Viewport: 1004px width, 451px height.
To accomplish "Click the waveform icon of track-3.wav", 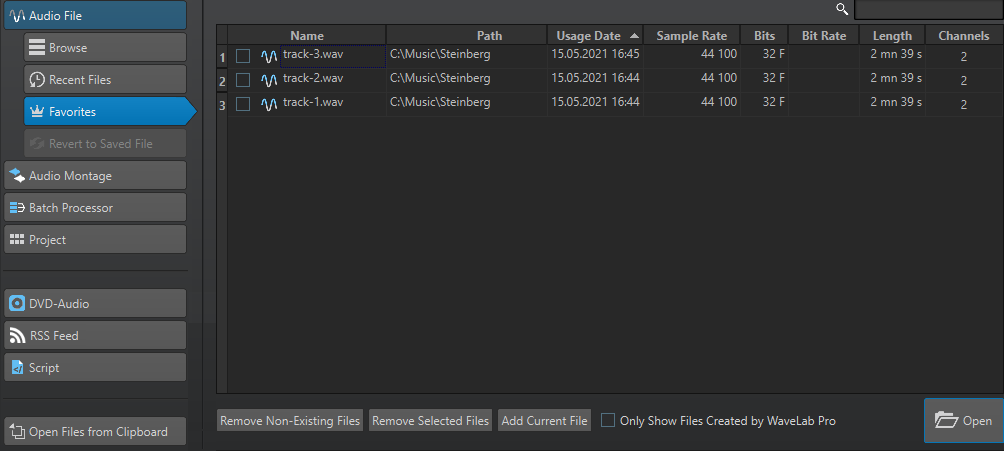I will (x=269, y=56).
